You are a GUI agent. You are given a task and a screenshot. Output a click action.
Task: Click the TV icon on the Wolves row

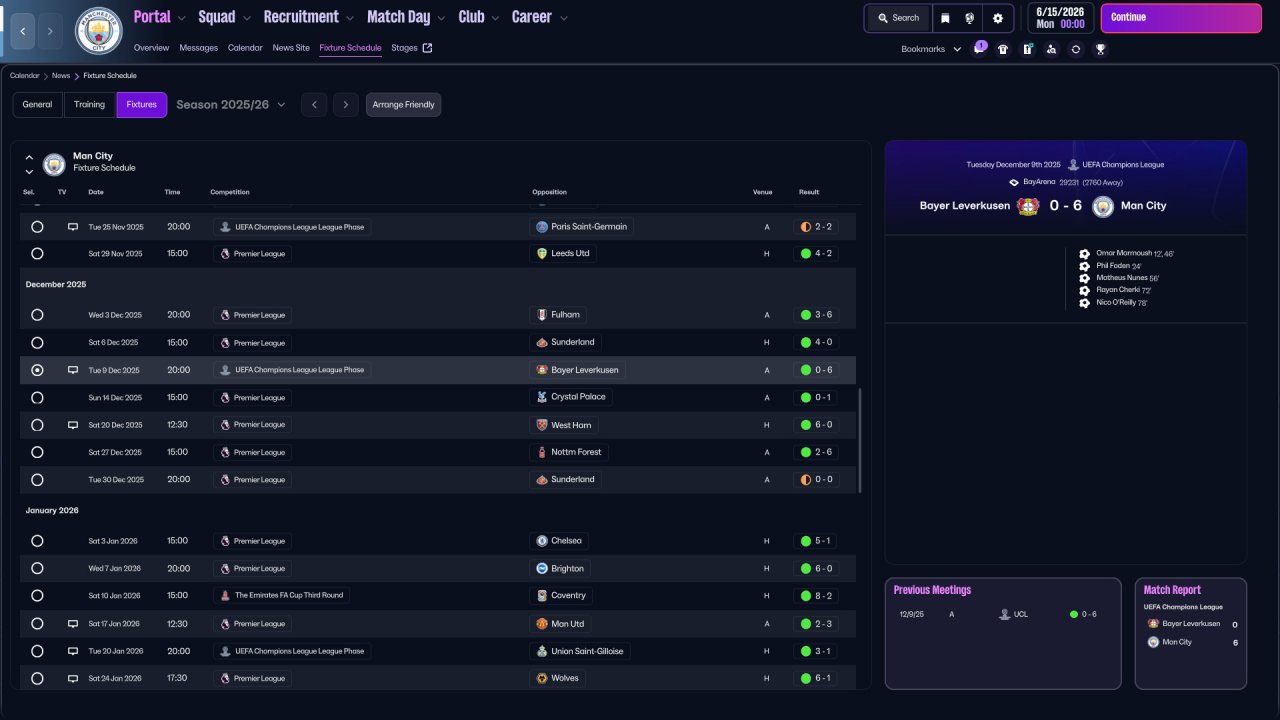pos(72,678)
